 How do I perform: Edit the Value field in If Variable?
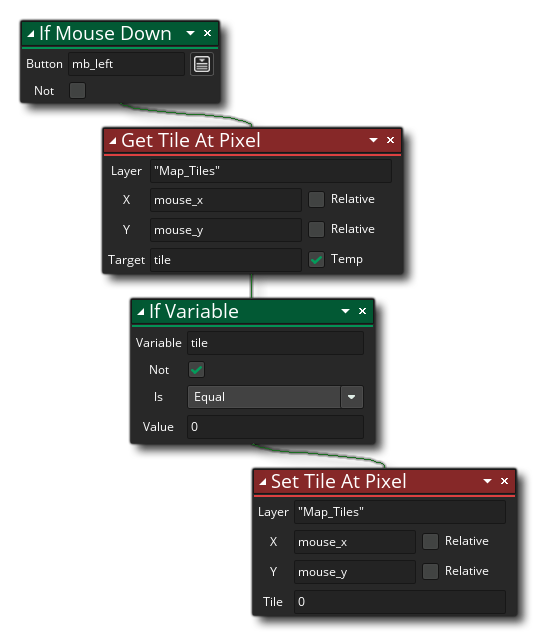click(275, 427)
